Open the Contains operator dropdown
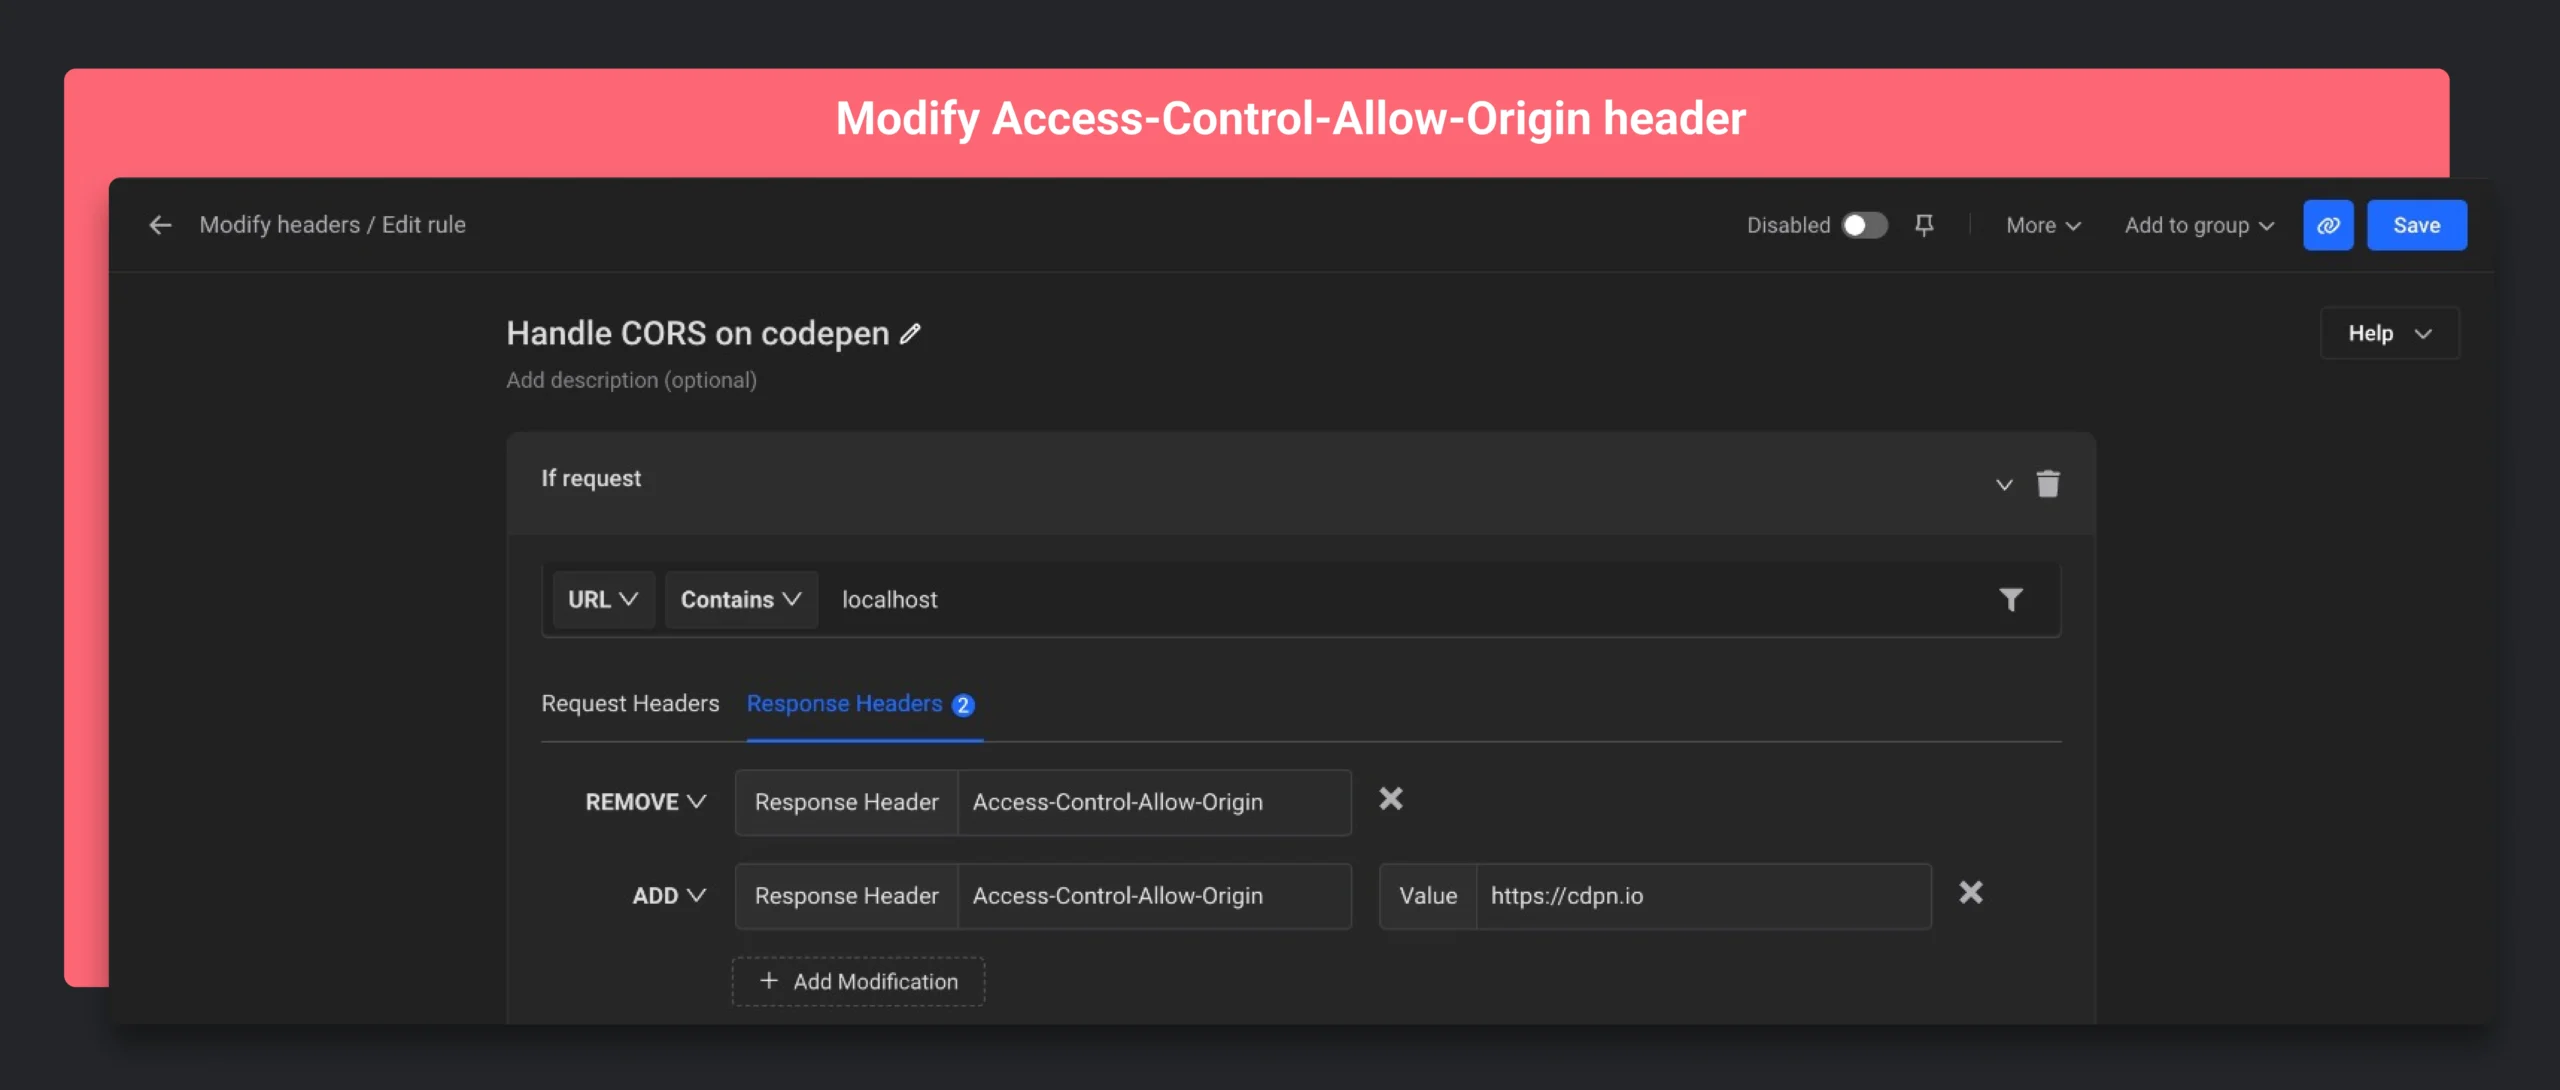Screen dimensions: 2560x1090 click(741, 599)
